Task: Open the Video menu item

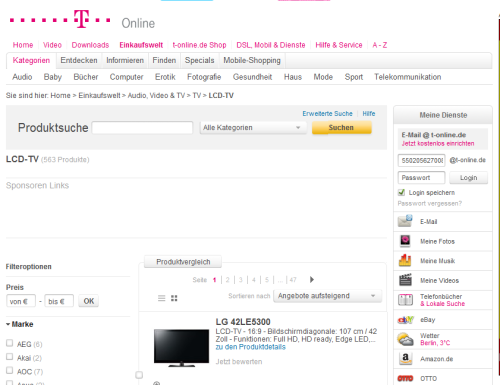Action: [52, 45]
